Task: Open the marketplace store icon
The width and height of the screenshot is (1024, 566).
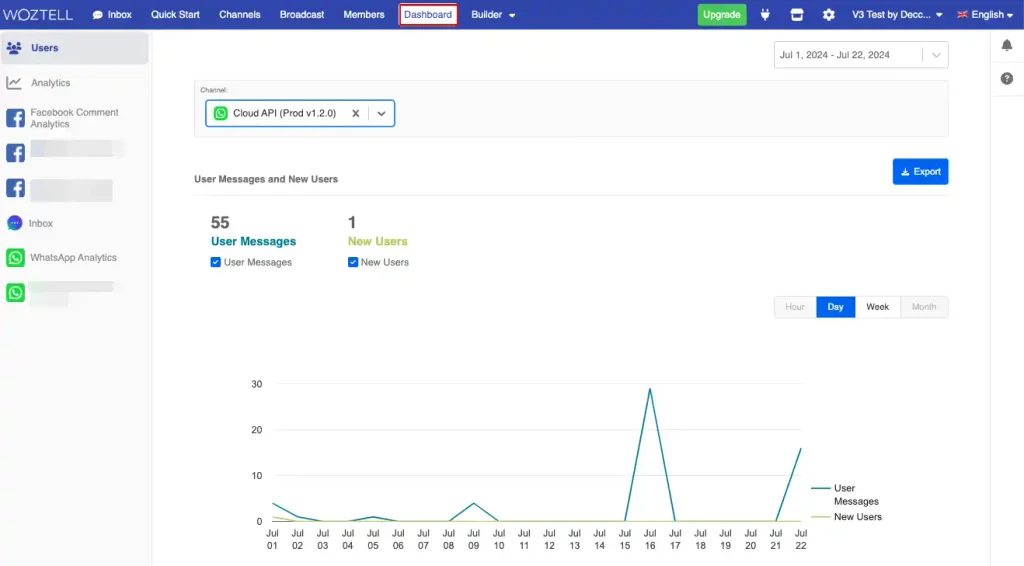Action: (797, 14)
